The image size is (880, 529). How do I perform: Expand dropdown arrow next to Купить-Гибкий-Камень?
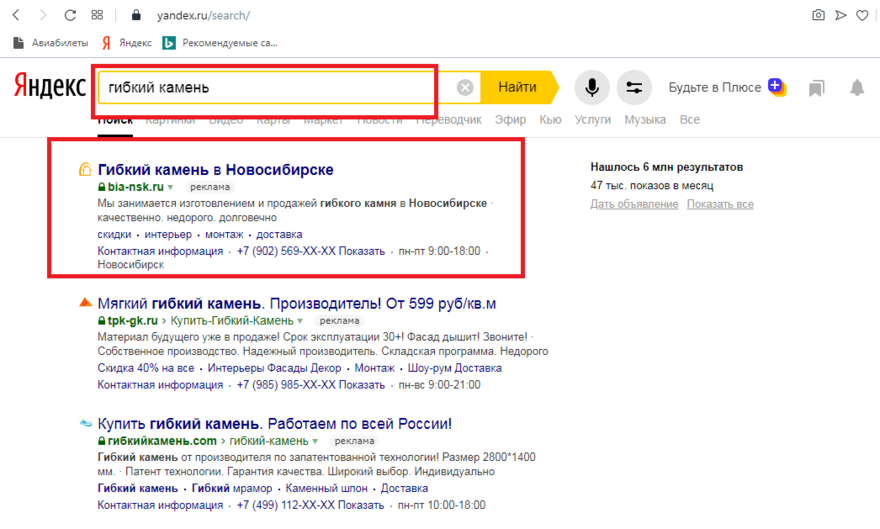pos(300,321)
